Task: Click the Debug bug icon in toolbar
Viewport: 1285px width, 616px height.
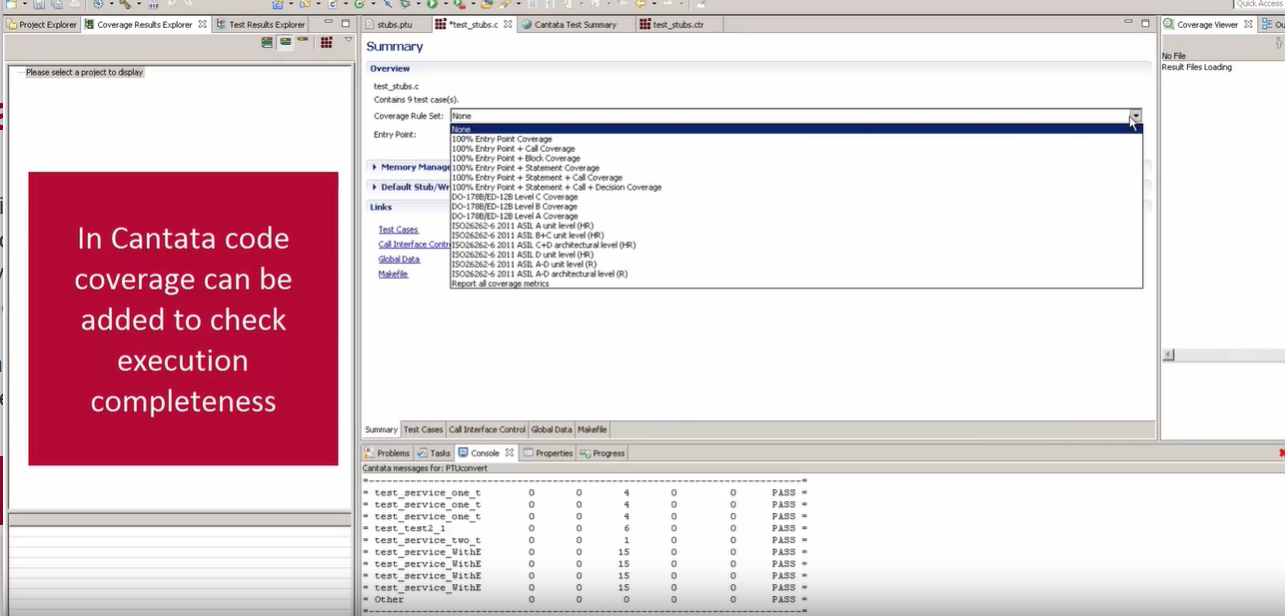Action: (405, 4)
